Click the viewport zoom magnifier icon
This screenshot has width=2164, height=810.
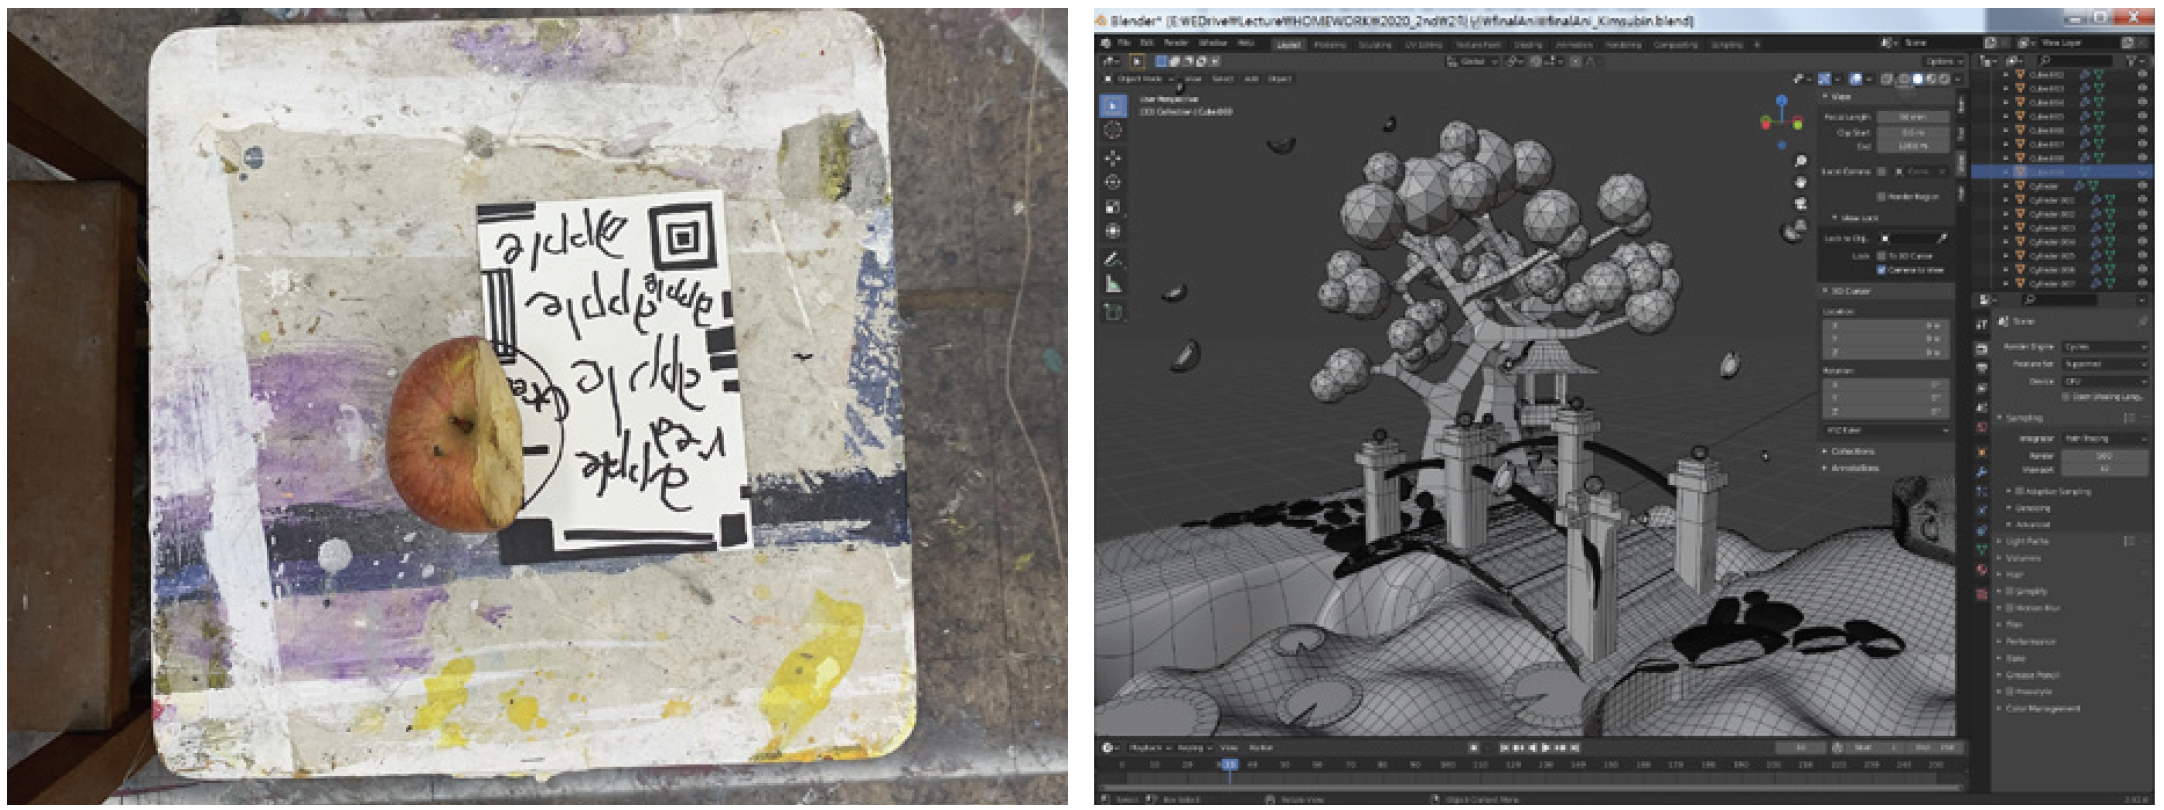tap(1800, 161)
